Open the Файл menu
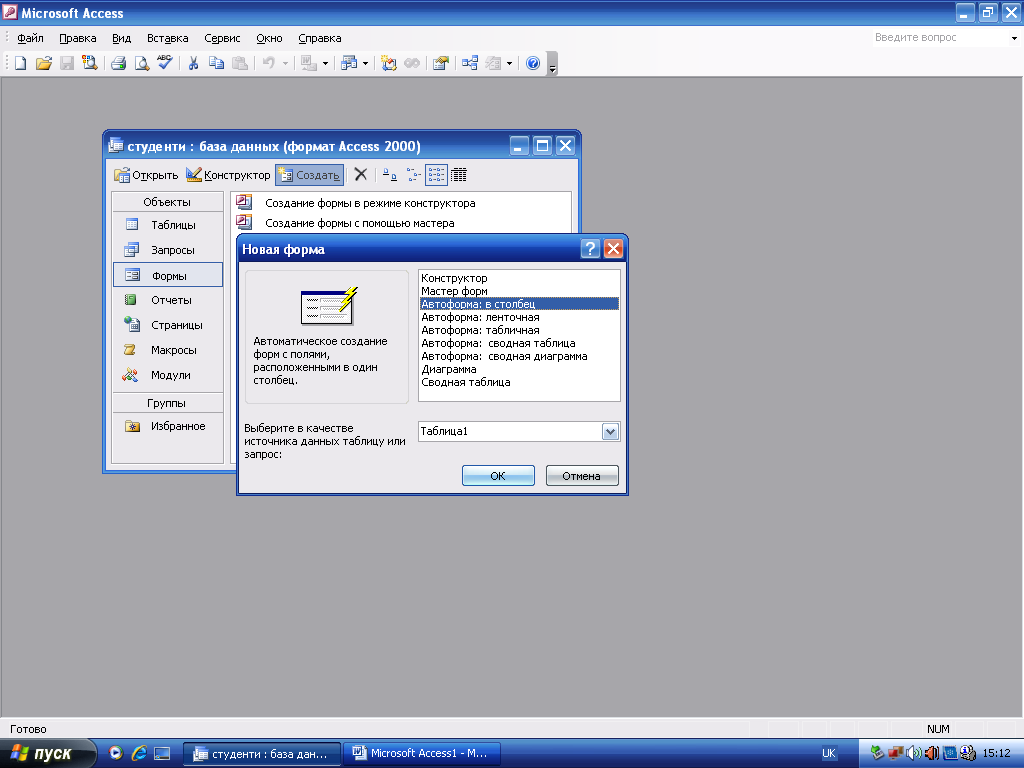The width and height of the screenshot is (1024, 768). pyautogui.click(x=30, y=38)
